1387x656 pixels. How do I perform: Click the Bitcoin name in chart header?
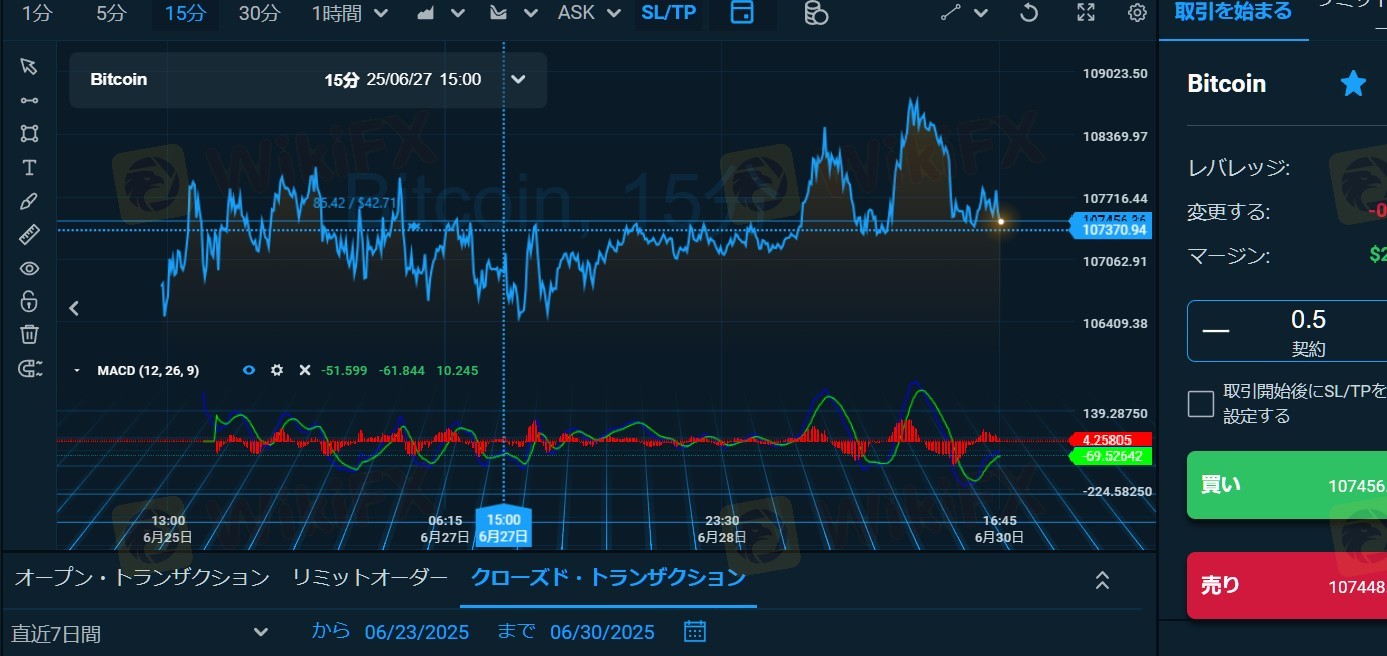tap(118, 79)
